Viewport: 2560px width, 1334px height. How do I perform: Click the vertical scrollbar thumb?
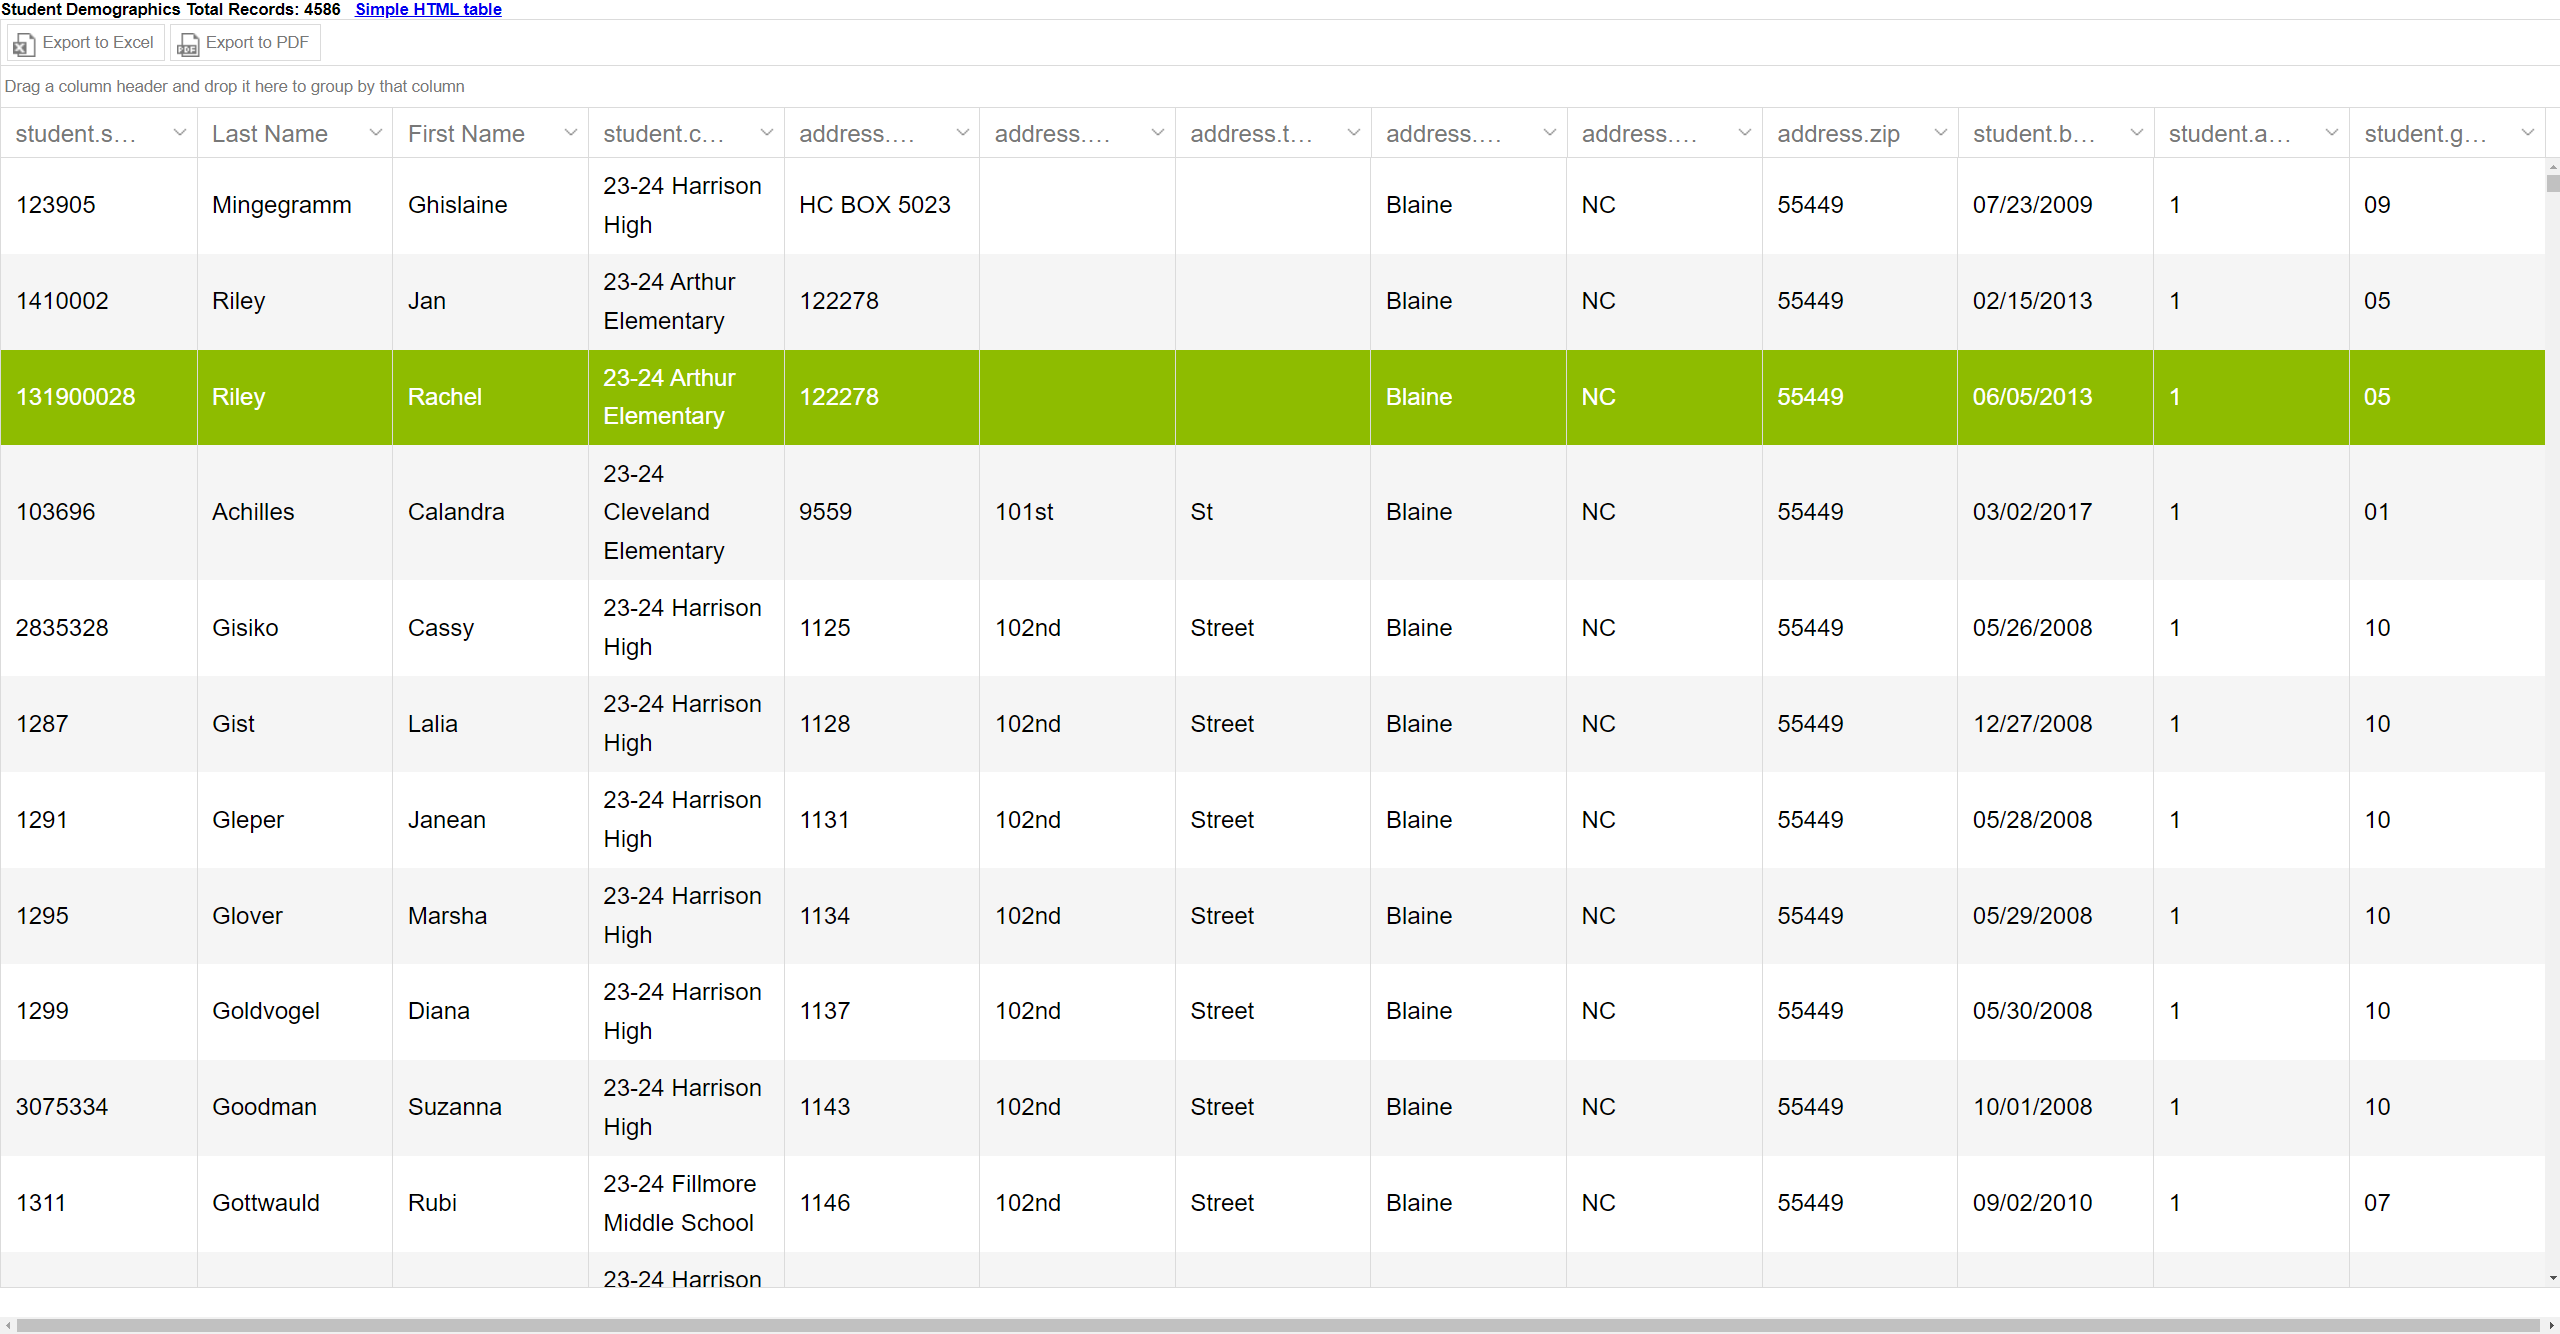click(x=2552, y=183)
